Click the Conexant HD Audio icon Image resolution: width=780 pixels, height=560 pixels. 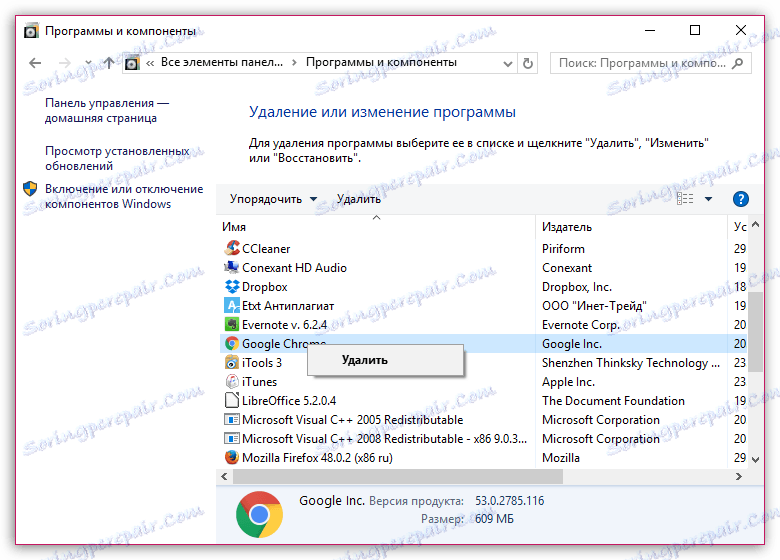[x=232, y=267]
